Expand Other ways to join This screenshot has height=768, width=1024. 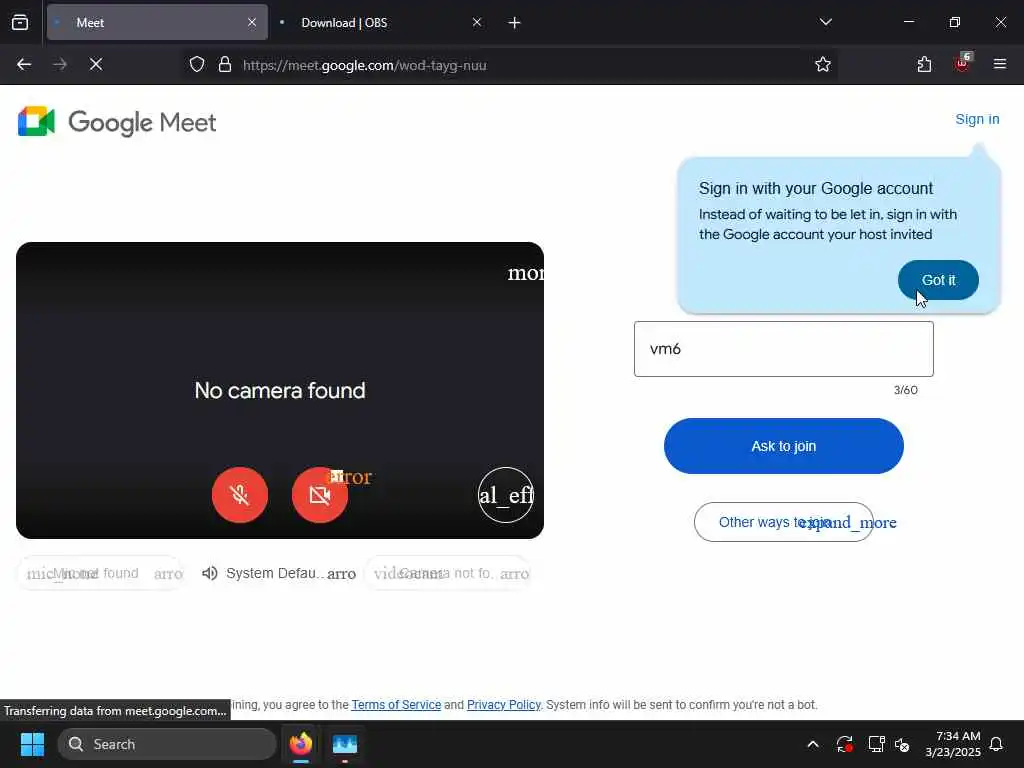[x=784, y=522]
